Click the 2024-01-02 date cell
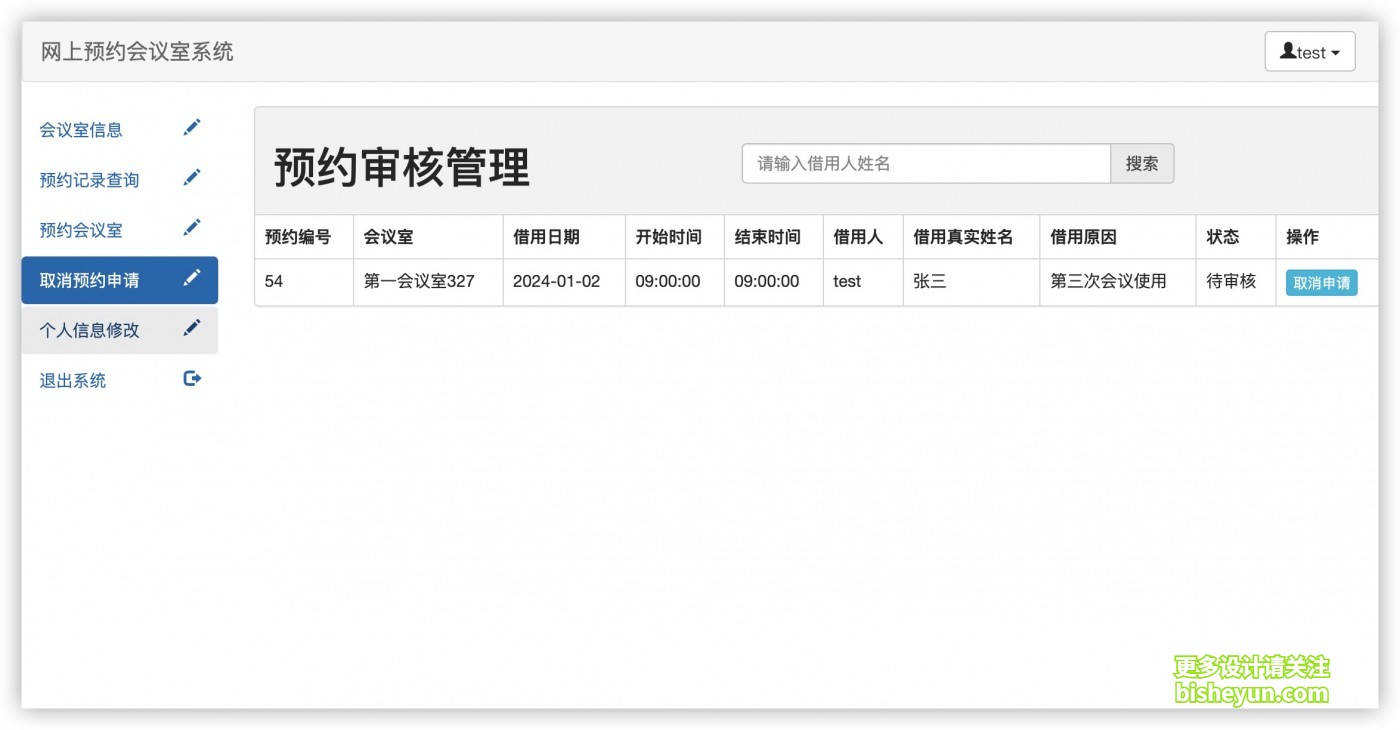The width and height of the screenshot is (1400, 730). (x=564, y=282)
